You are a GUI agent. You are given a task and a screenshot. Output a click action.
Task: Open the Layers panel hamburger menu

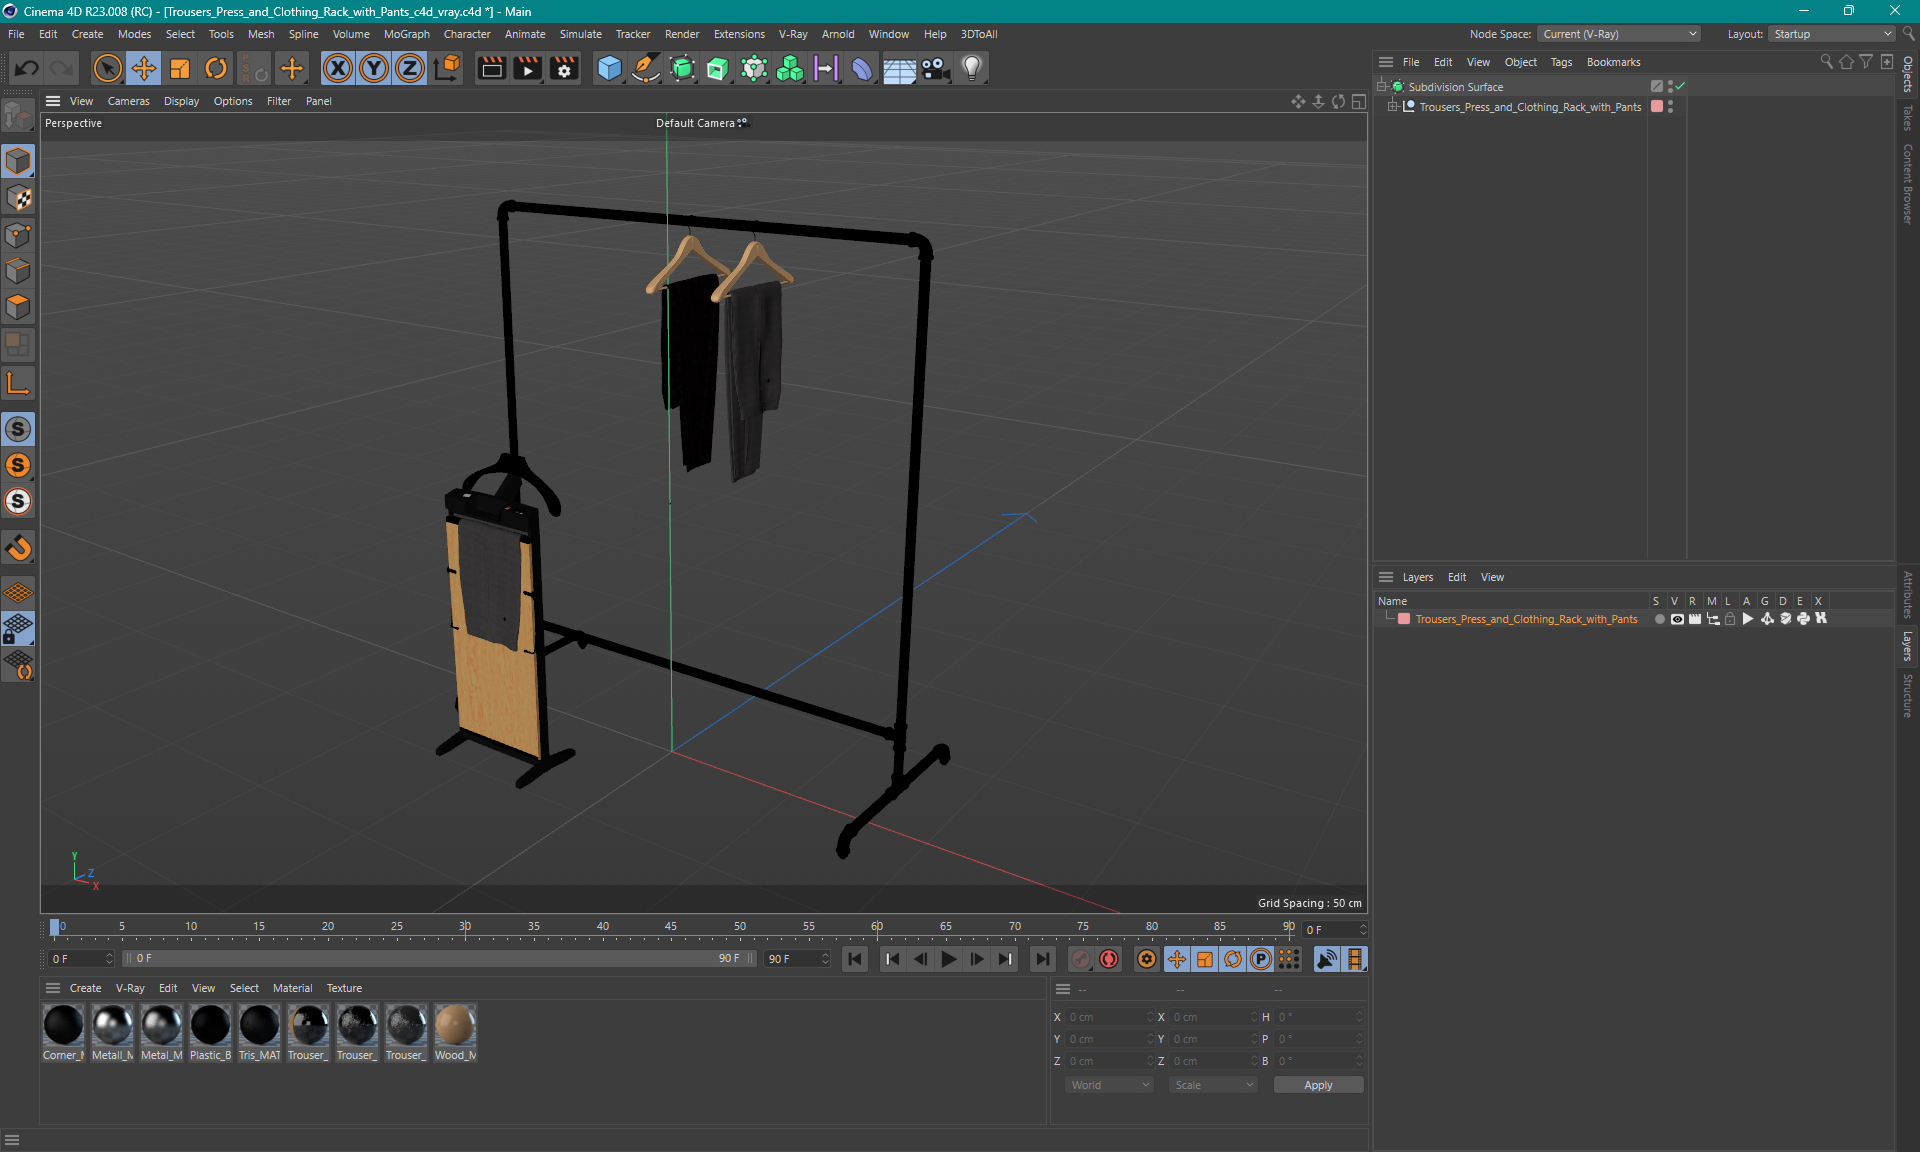[x=1386, y=577]
